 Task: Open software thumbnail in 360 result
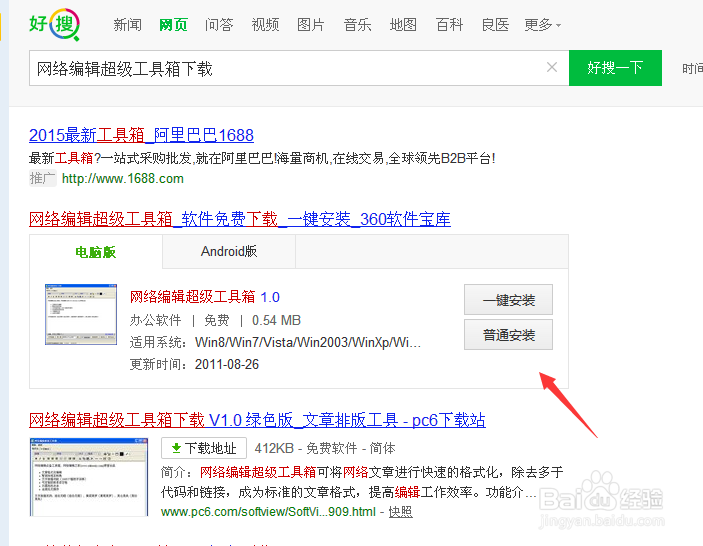81,314
